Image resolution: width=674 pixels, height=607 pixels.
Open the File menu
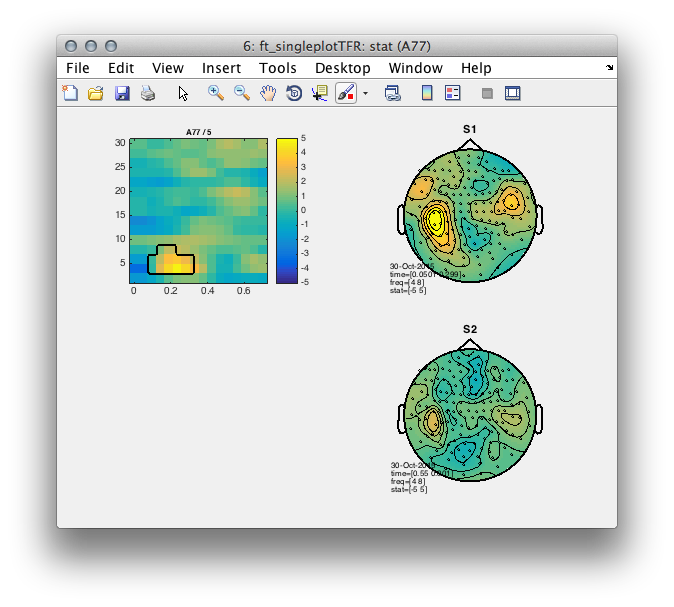click(78, 68)
